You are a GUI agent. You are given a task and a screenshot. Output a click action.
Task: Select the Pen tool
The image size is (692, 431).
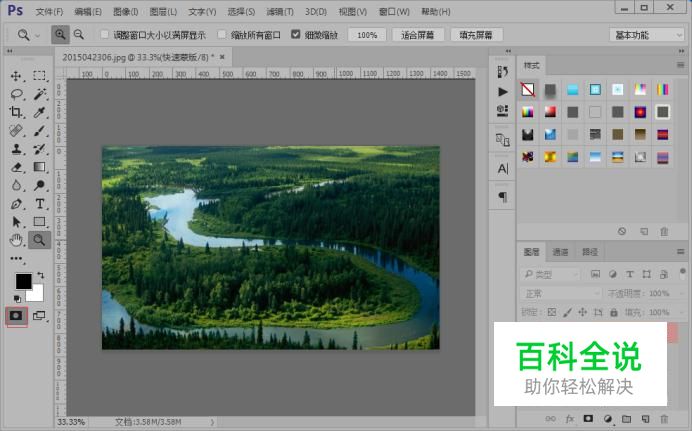[x=16, y=204]
